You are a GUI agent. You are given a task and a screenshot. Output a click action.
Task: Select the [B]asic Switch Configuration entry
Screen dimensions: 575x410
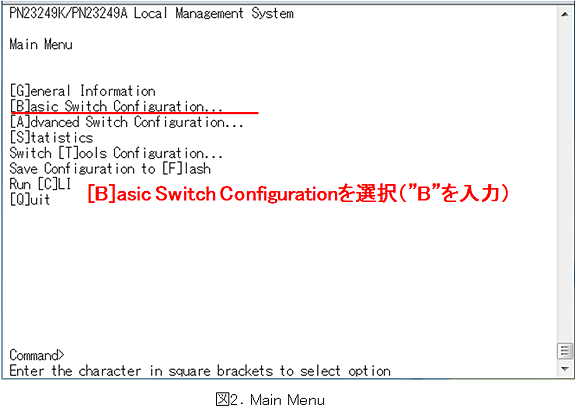pyautogui.click(x=116, y=106)
